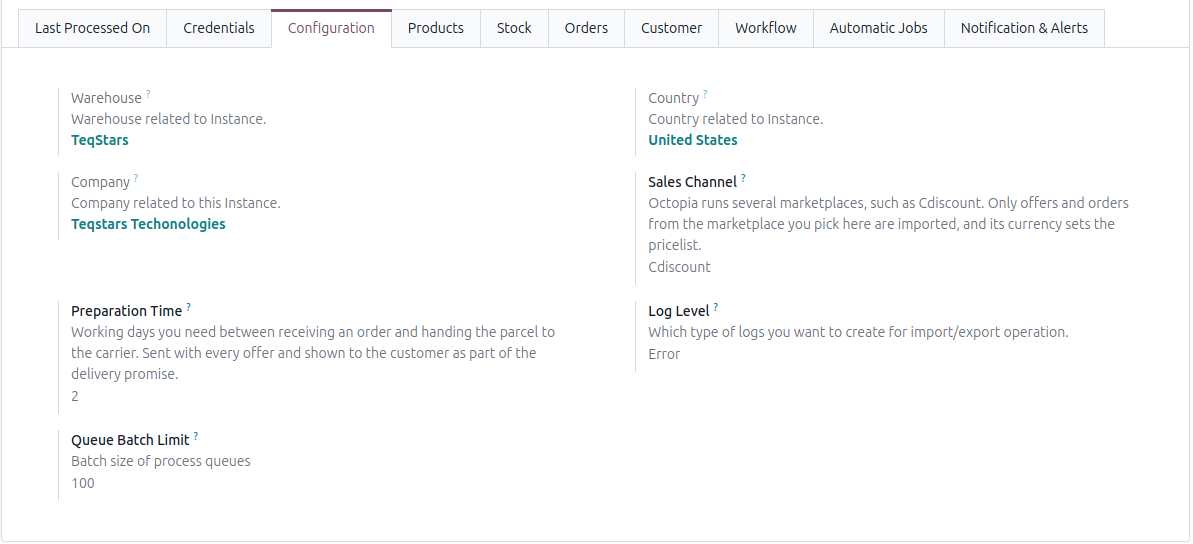Click the help icon next to Log Level

click(x=716, y=307)
